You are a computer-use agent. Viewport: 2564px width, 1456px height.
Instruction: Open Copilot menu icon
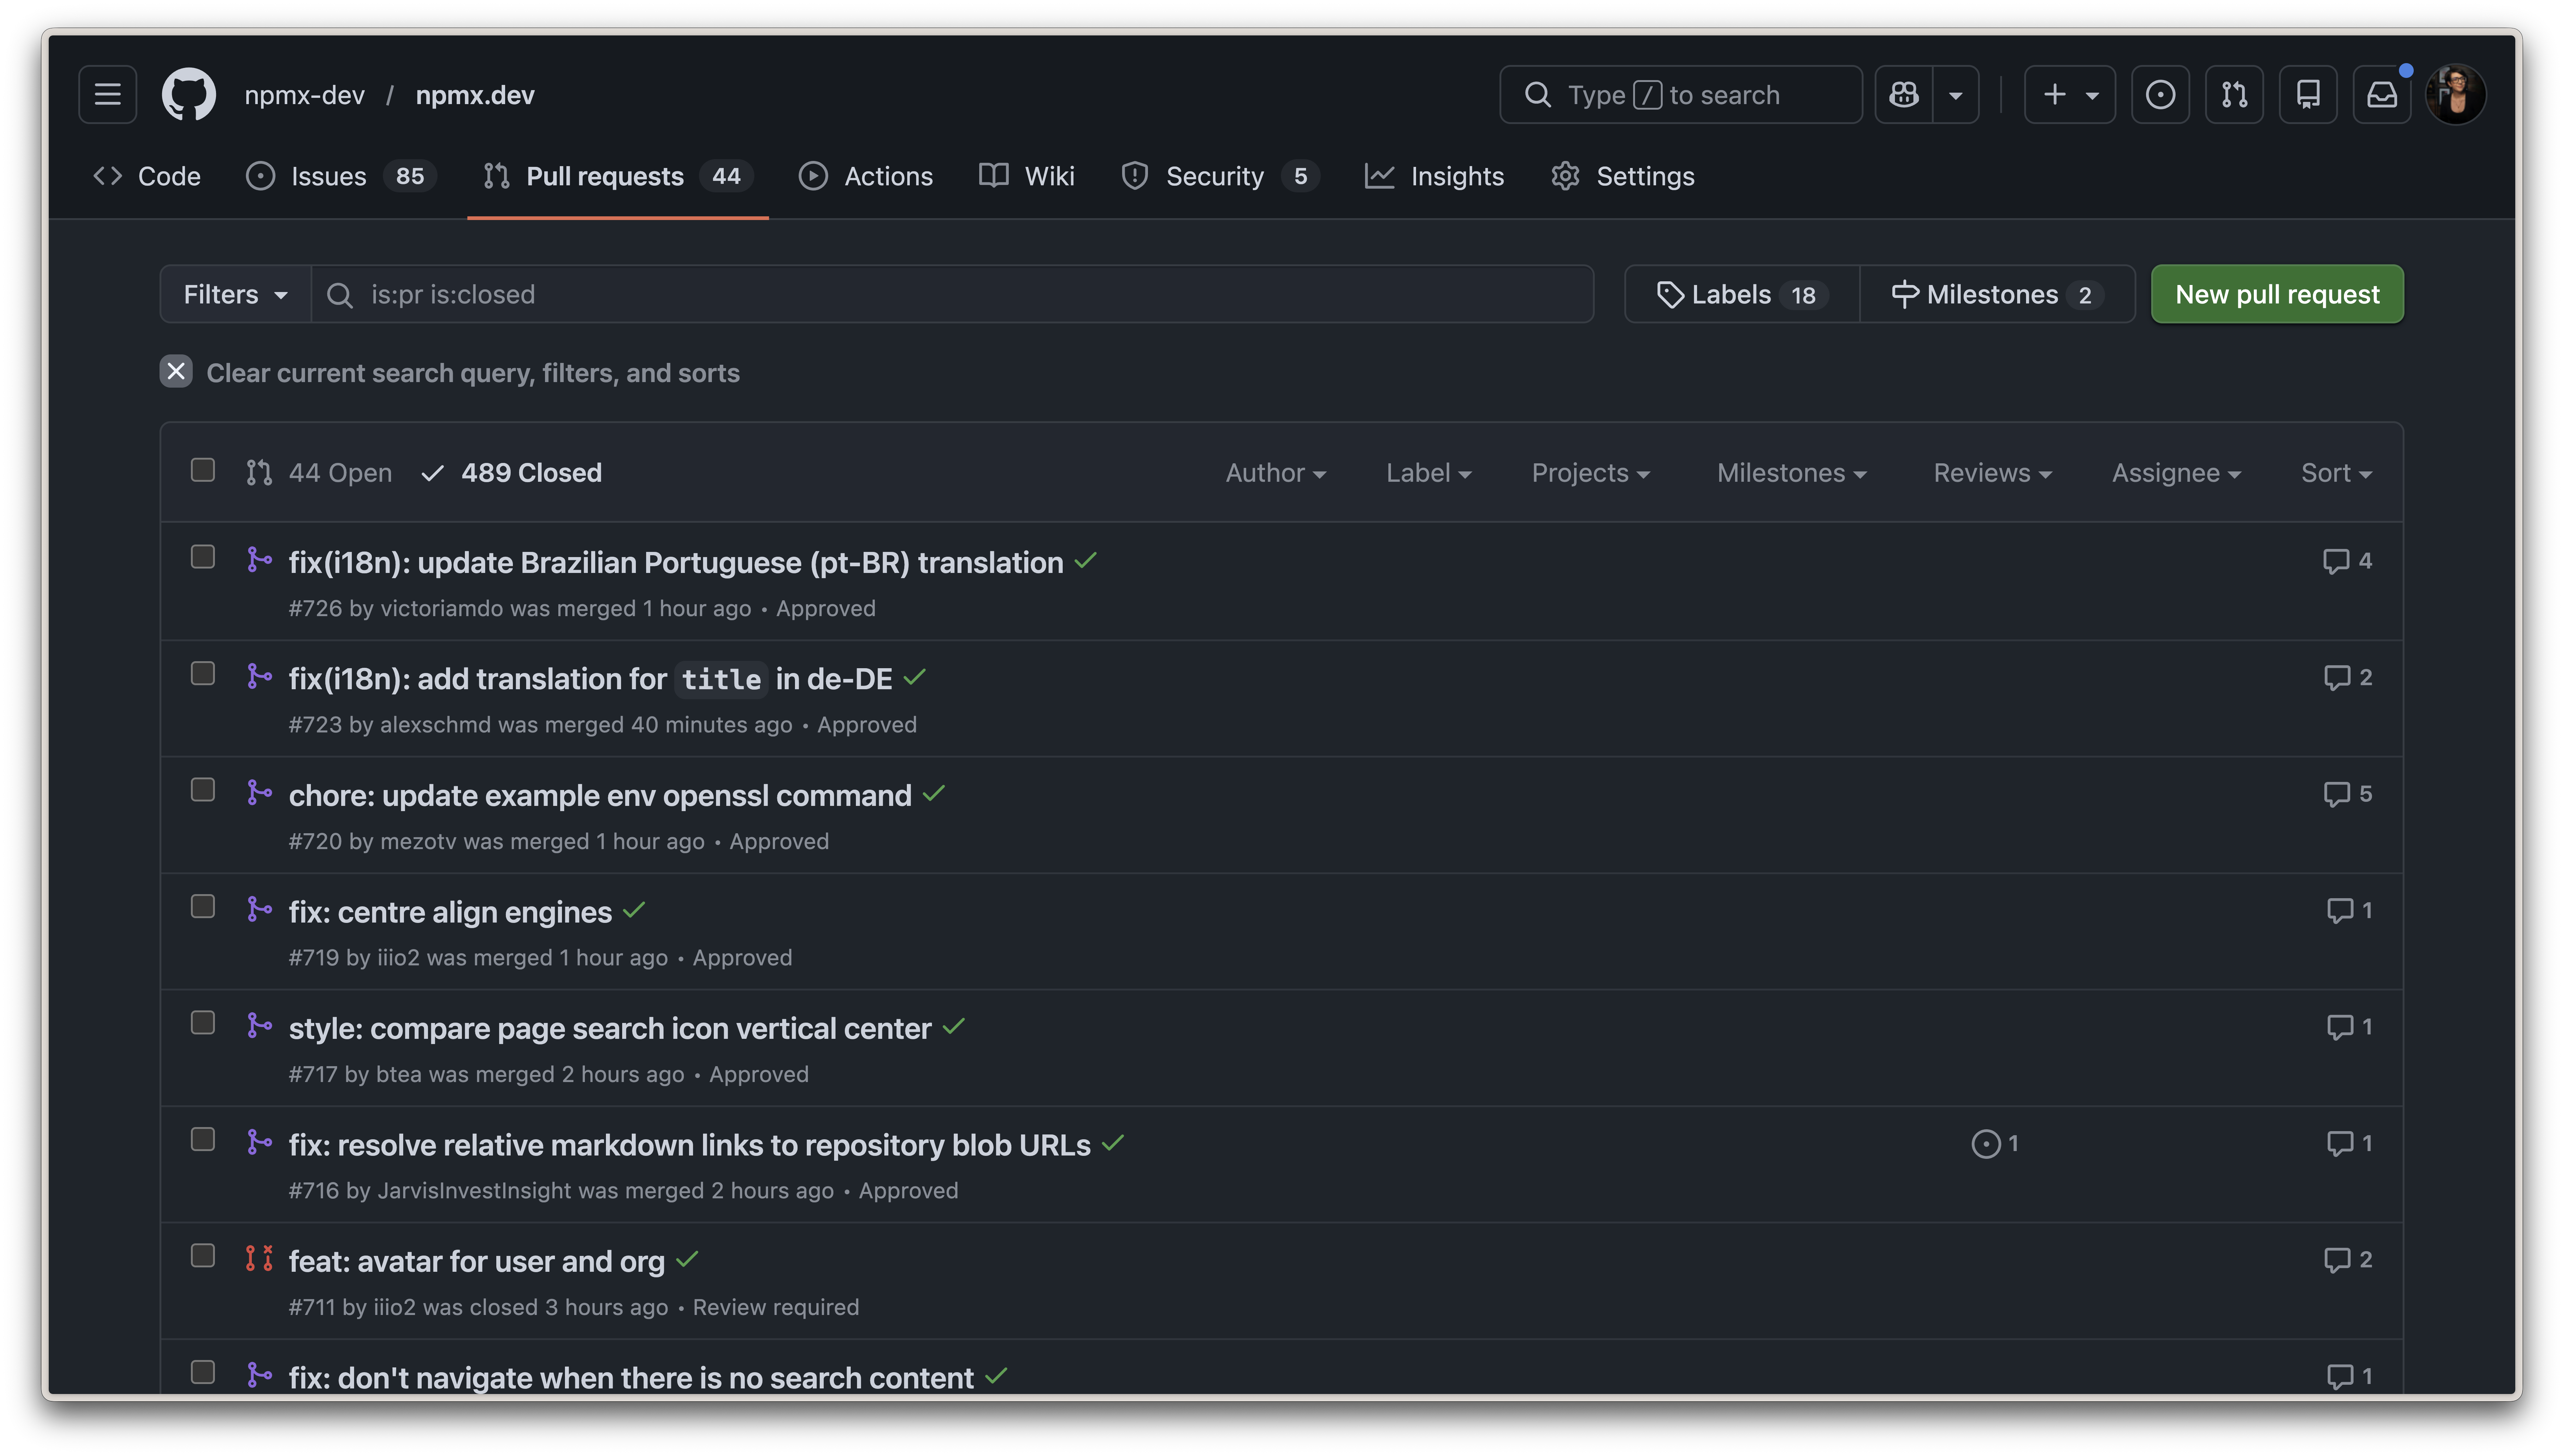pos(1904,94)
